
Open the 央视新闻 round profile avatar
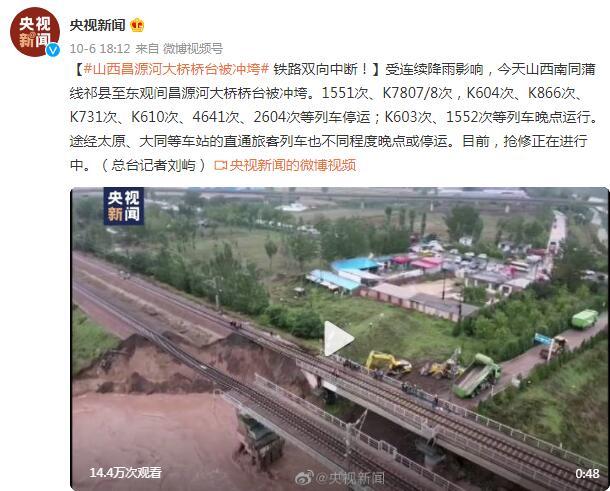pyautogui.click(x=35, y=32)
